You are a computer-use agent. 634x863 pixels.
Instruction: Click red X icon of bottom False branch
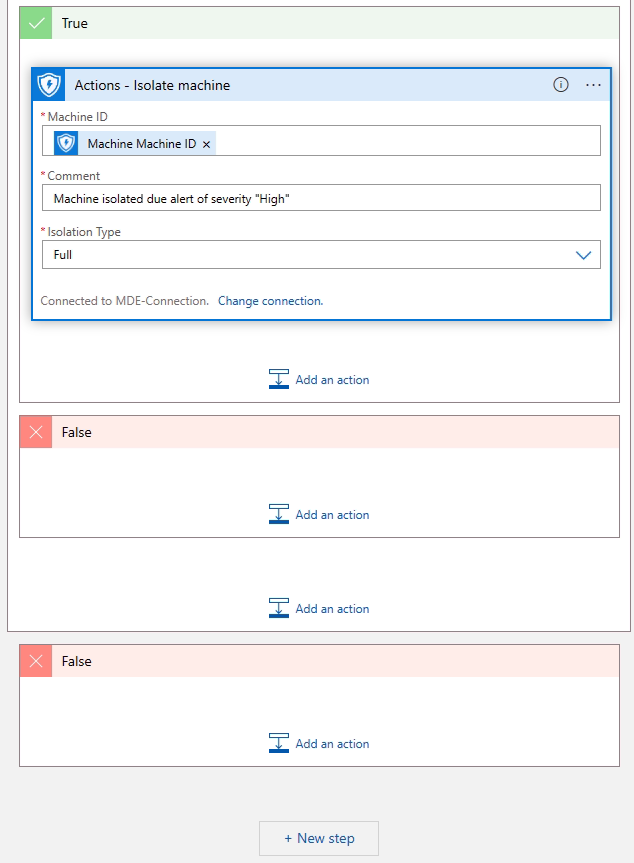pos(36,661)
